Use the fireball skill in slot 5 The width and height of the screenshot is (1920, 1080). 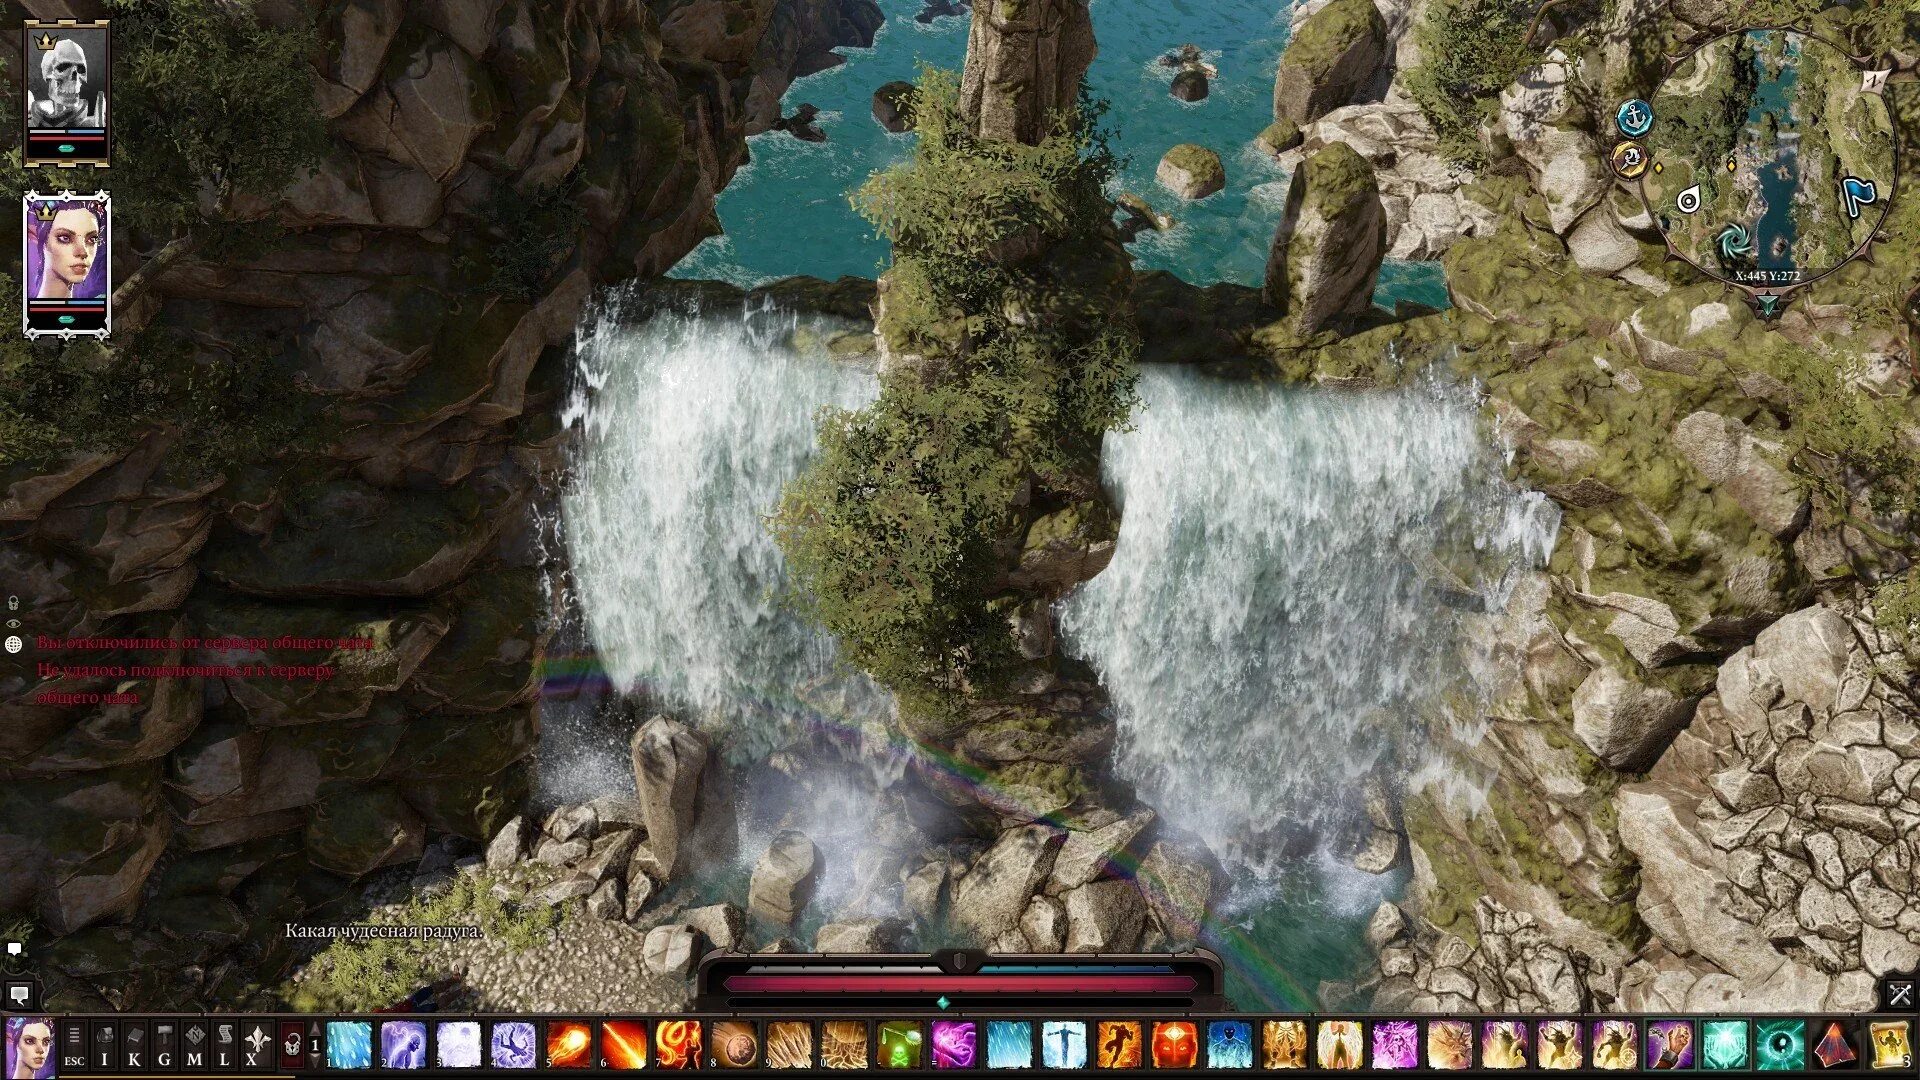pyautogui.click(x=568, y=1044)
